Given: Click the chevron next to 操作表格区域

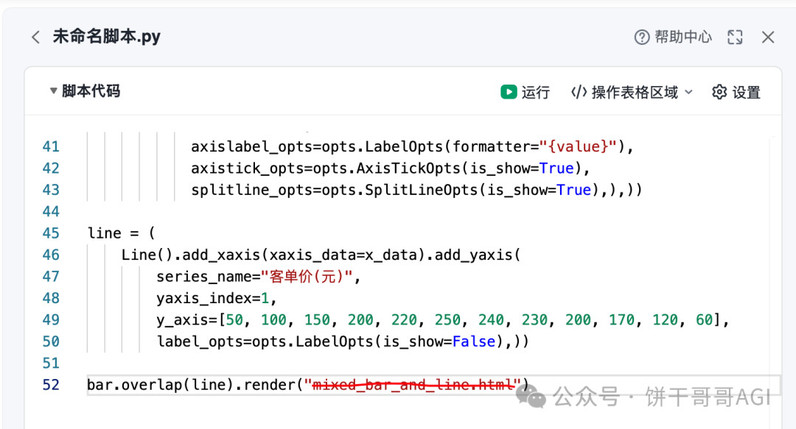Looking at the screenshot, I should pyautogui.click(x=688, y=92).
